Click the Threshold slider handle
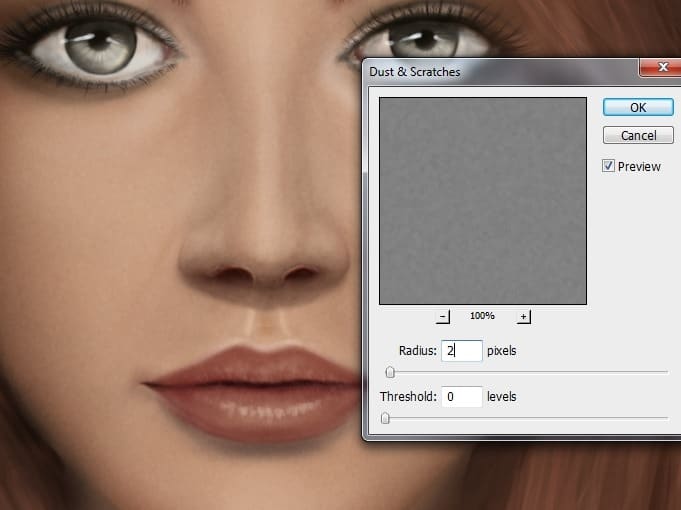 [x=385, y=418]
